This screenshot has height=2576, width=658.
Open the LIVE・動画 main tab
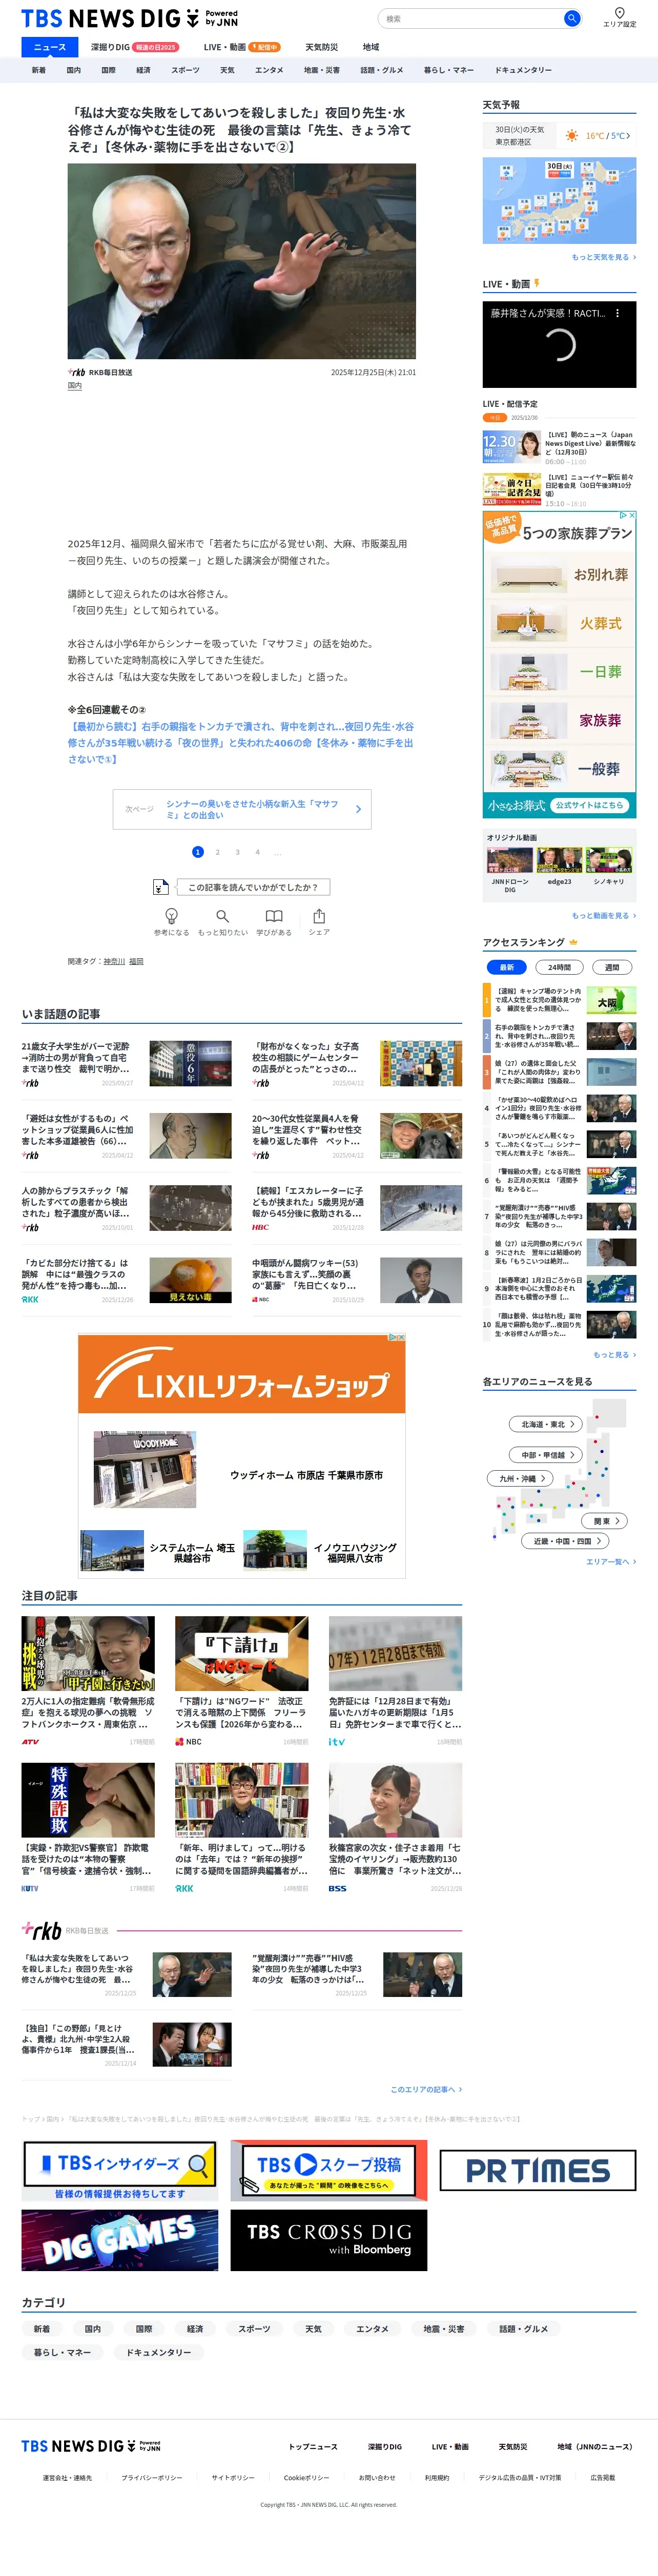pyautogui.click(x=242, y=47)
